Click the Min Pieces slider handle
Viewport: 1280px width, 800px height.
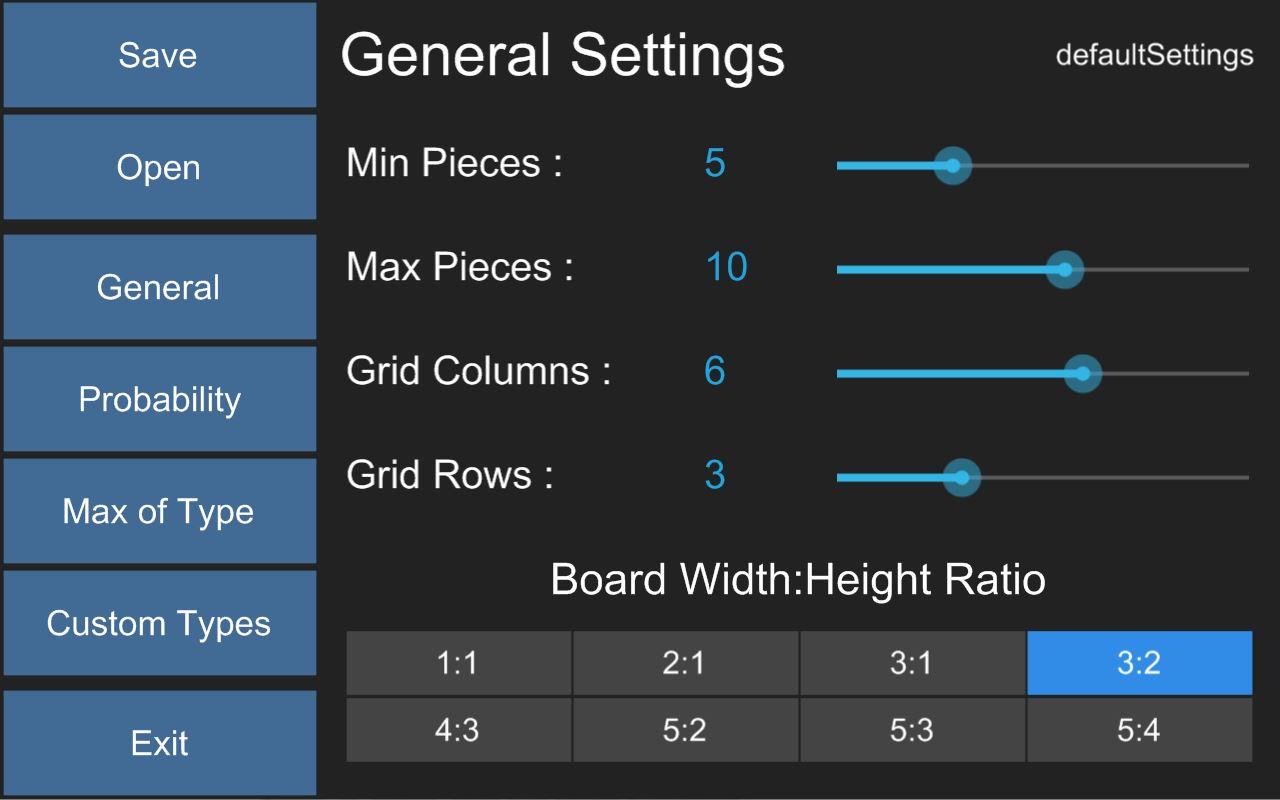[x=953, y=166]
